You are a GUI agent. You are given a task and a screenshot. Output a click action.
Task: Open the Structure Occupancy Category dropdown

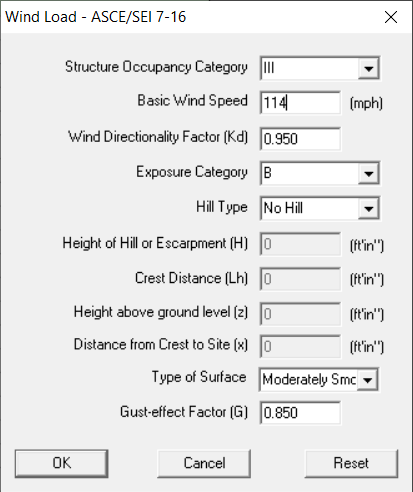[x=368, y=68]
